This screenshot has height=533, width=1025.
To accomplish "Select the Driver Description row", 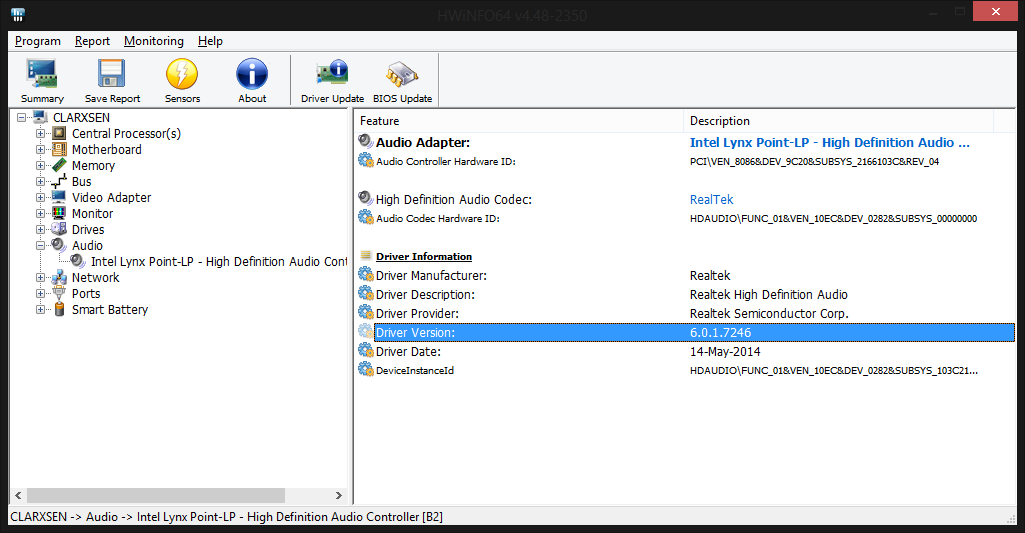I will 685,294.
